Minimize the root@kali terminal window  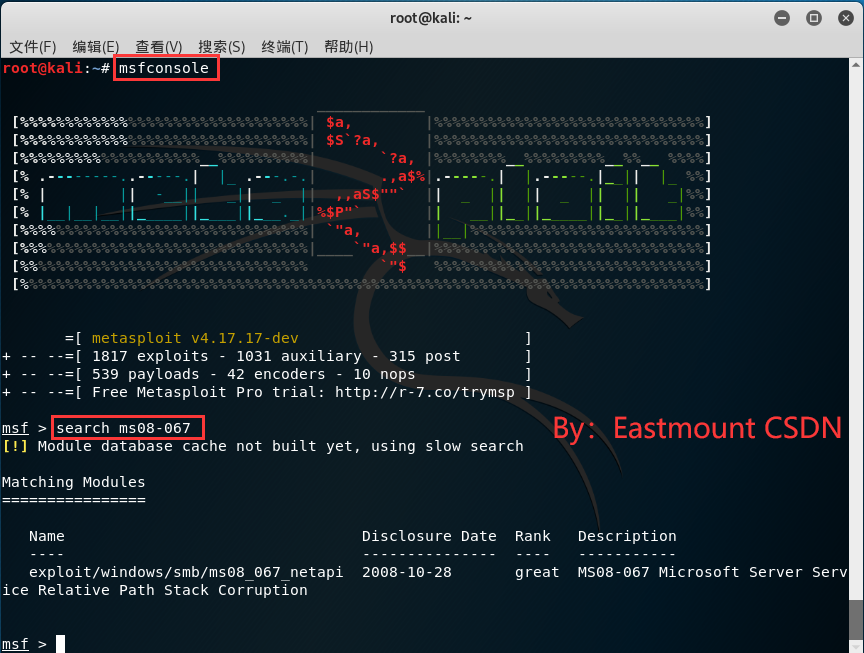(x=781, y=18)
